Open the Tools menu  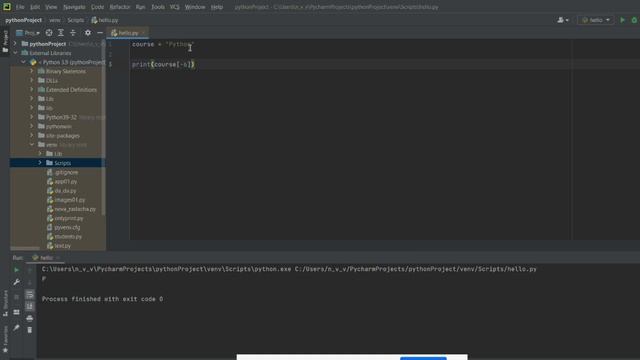tap(158, 7)
